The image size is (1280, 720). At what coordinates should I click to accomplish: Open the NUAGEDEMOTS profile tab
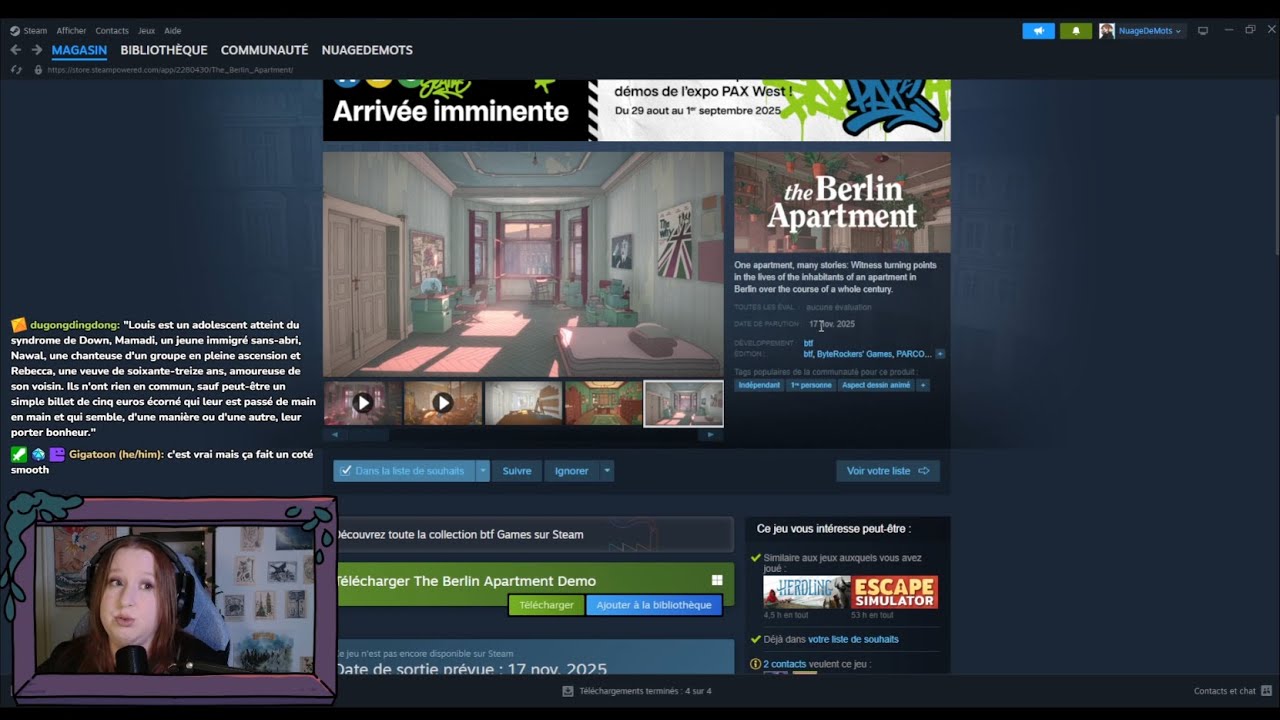(x=367, y=50)
